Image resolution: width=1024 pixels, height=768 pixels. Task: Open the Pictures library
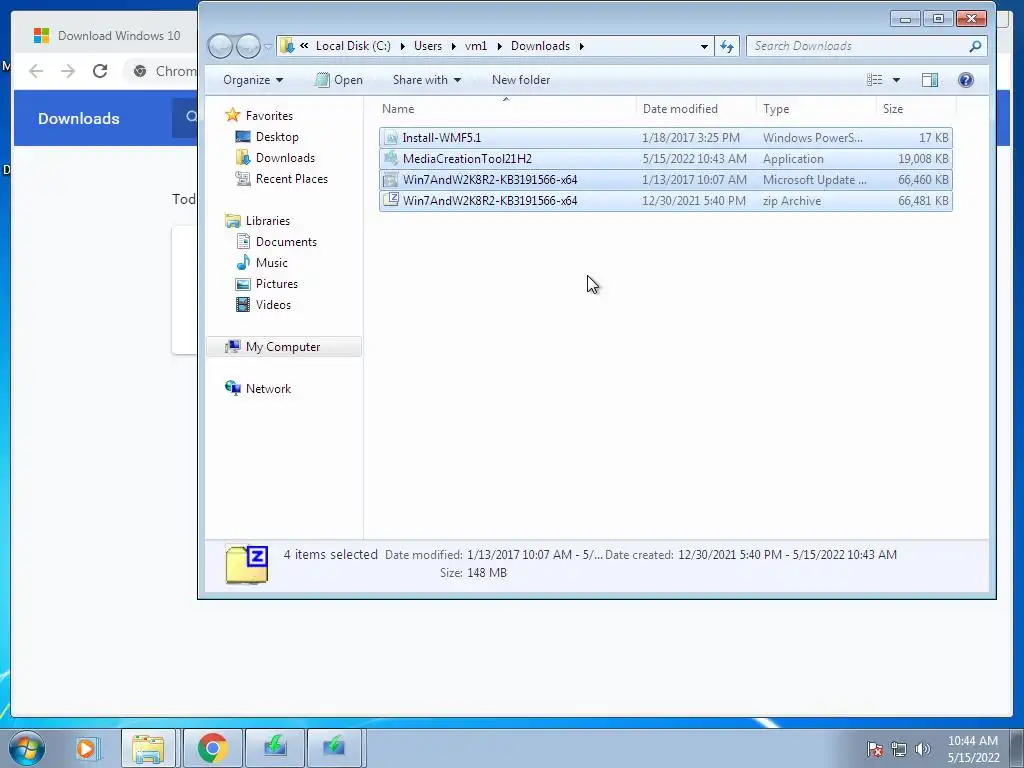pyautogui.click(x=276, y=283)
